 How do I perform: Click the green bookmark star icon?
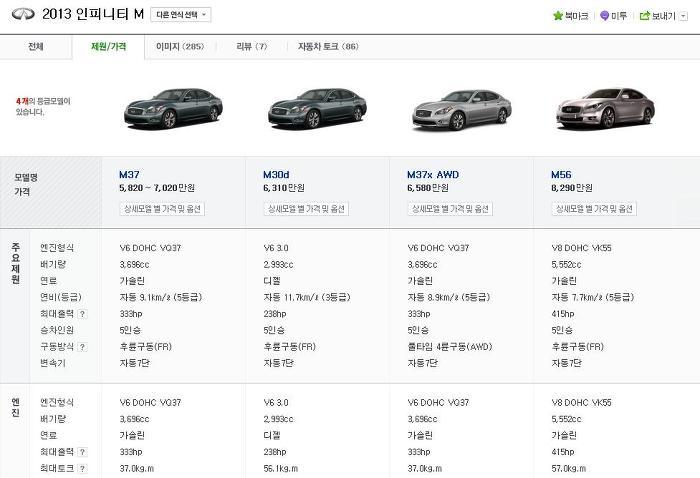pos(558,16)
